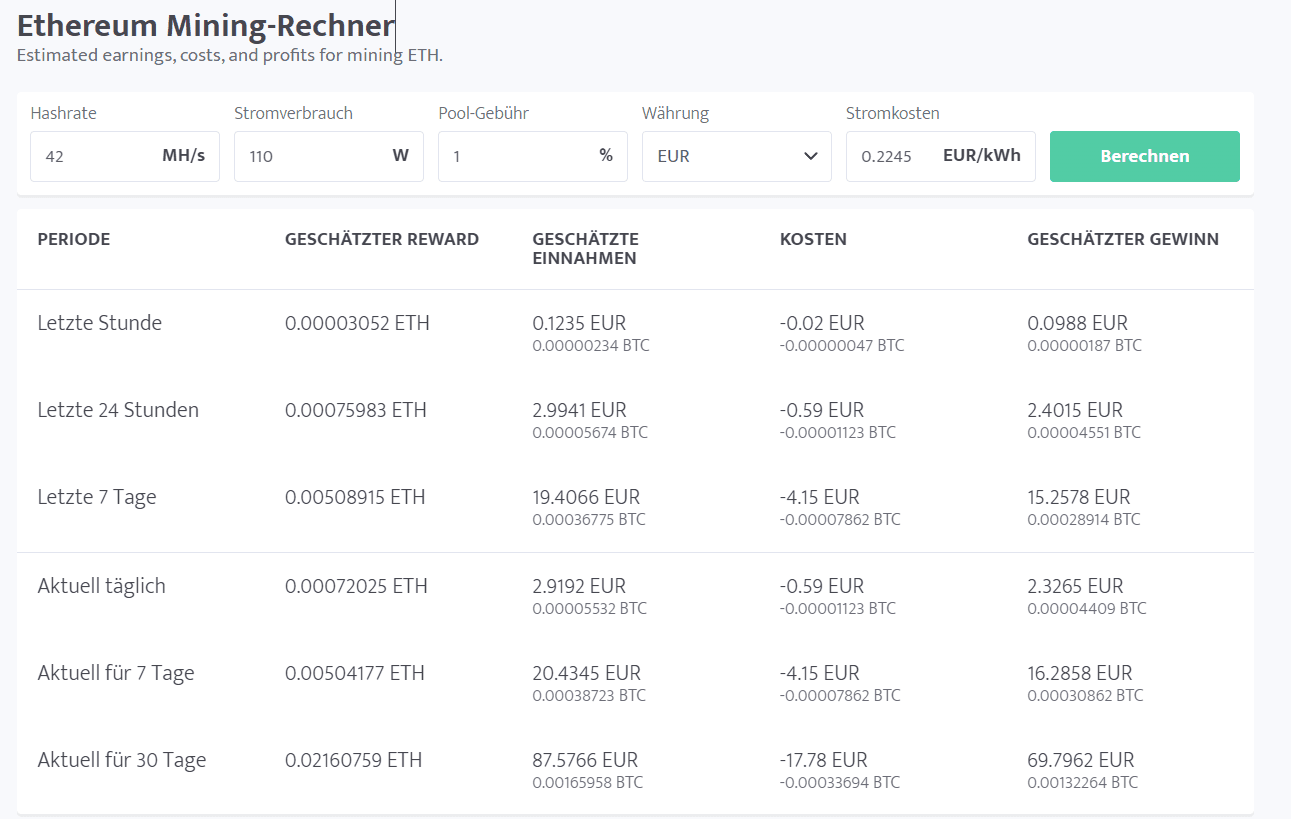Click the Pool-Gebühr field showing 1

[533, 156]
